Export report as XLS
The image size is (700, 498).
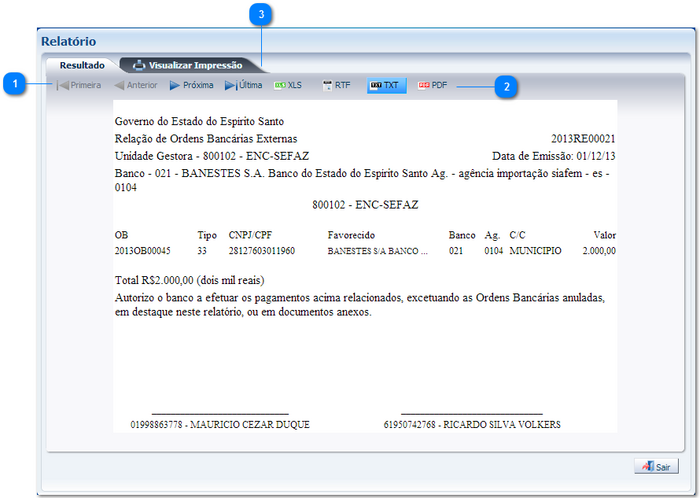click(288, 86)
